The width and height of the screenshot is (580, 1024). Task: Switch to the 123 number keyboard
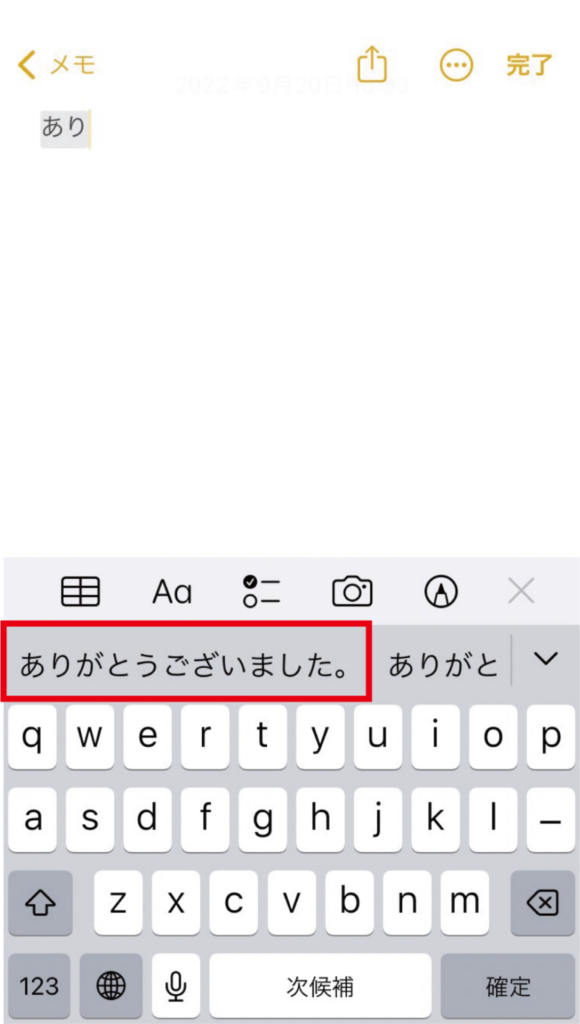(x=39, y=986)
